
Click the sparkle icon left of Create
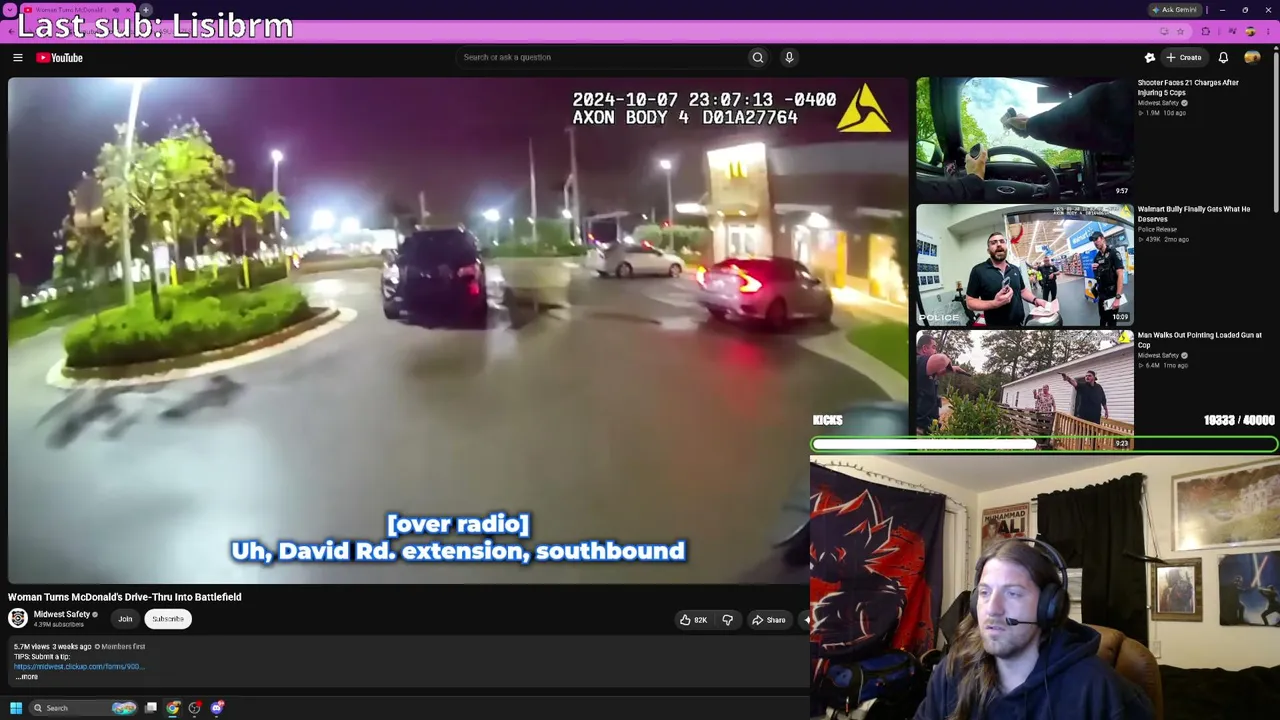point(1150,58)
